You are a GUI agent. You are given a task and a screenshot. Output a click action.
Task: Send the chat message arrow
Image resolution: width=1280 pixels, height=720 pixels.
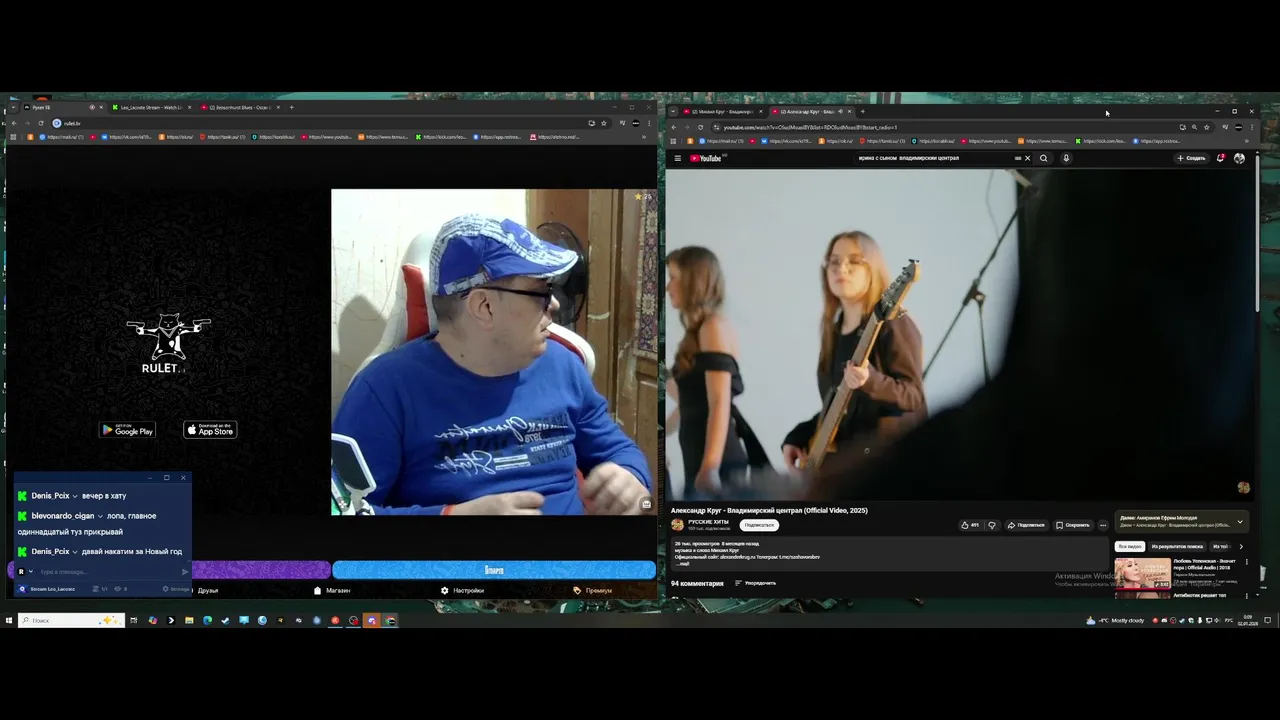pos(185,572)
